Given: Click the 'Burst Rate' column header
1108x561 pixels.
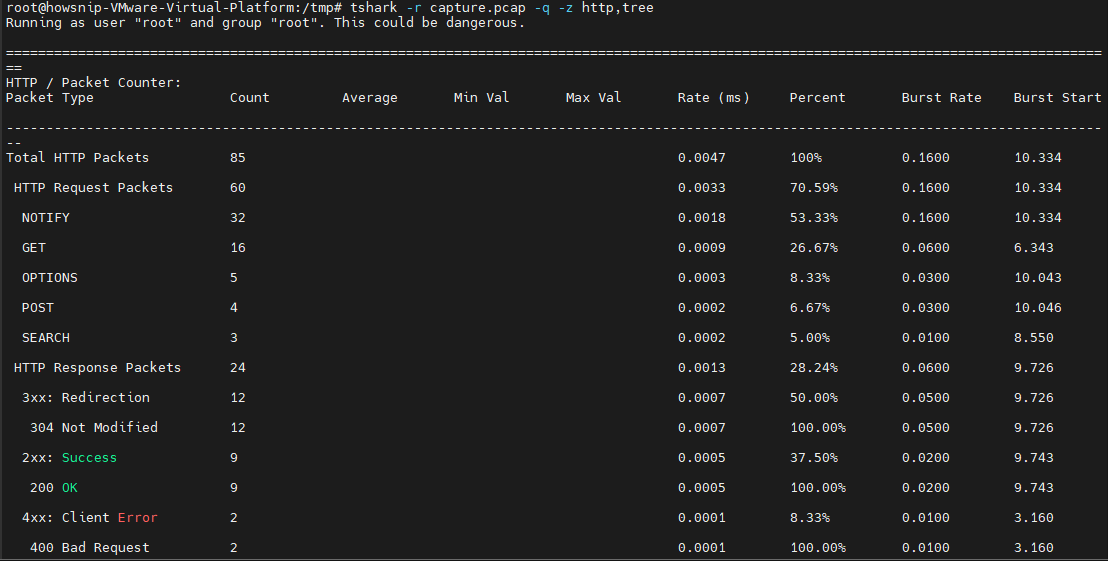Looking at the screenshot, I should click(941, 98).
